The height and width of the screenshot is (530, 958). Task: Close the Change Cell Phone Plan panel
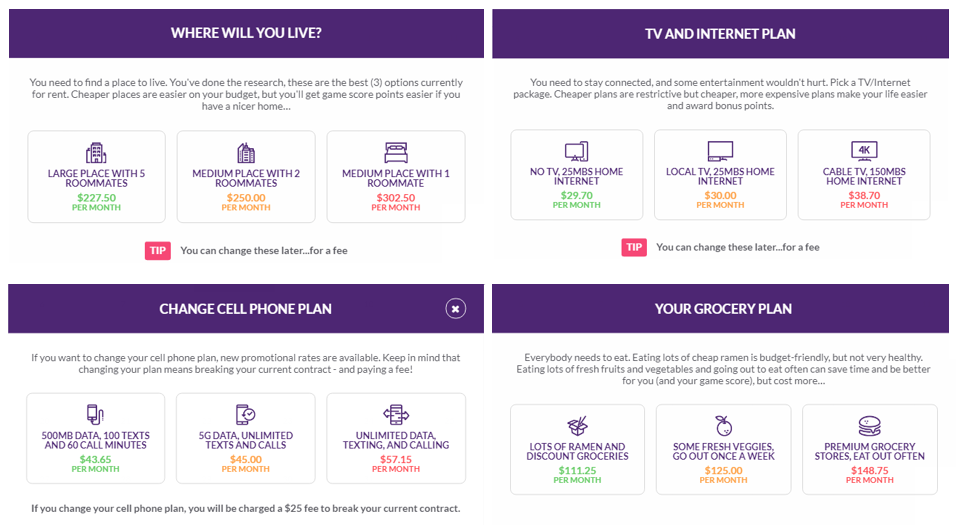click(455, 309)
